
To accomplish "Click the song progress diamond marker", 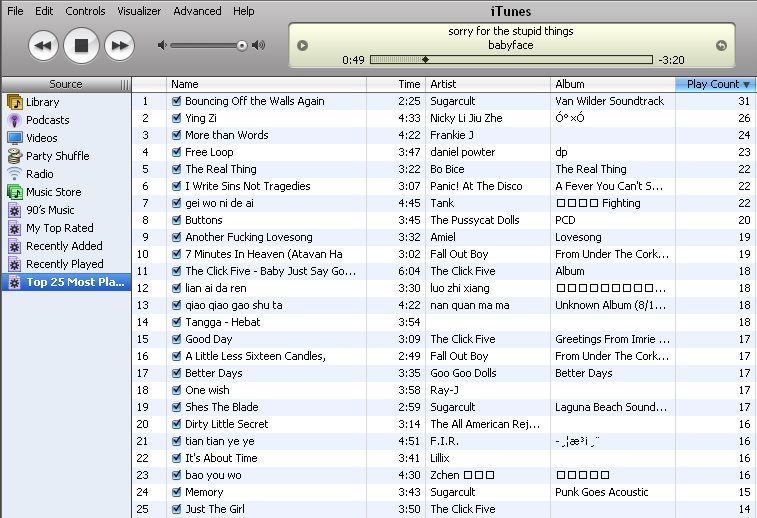I will pyautogui.click(x=425, y=60).
